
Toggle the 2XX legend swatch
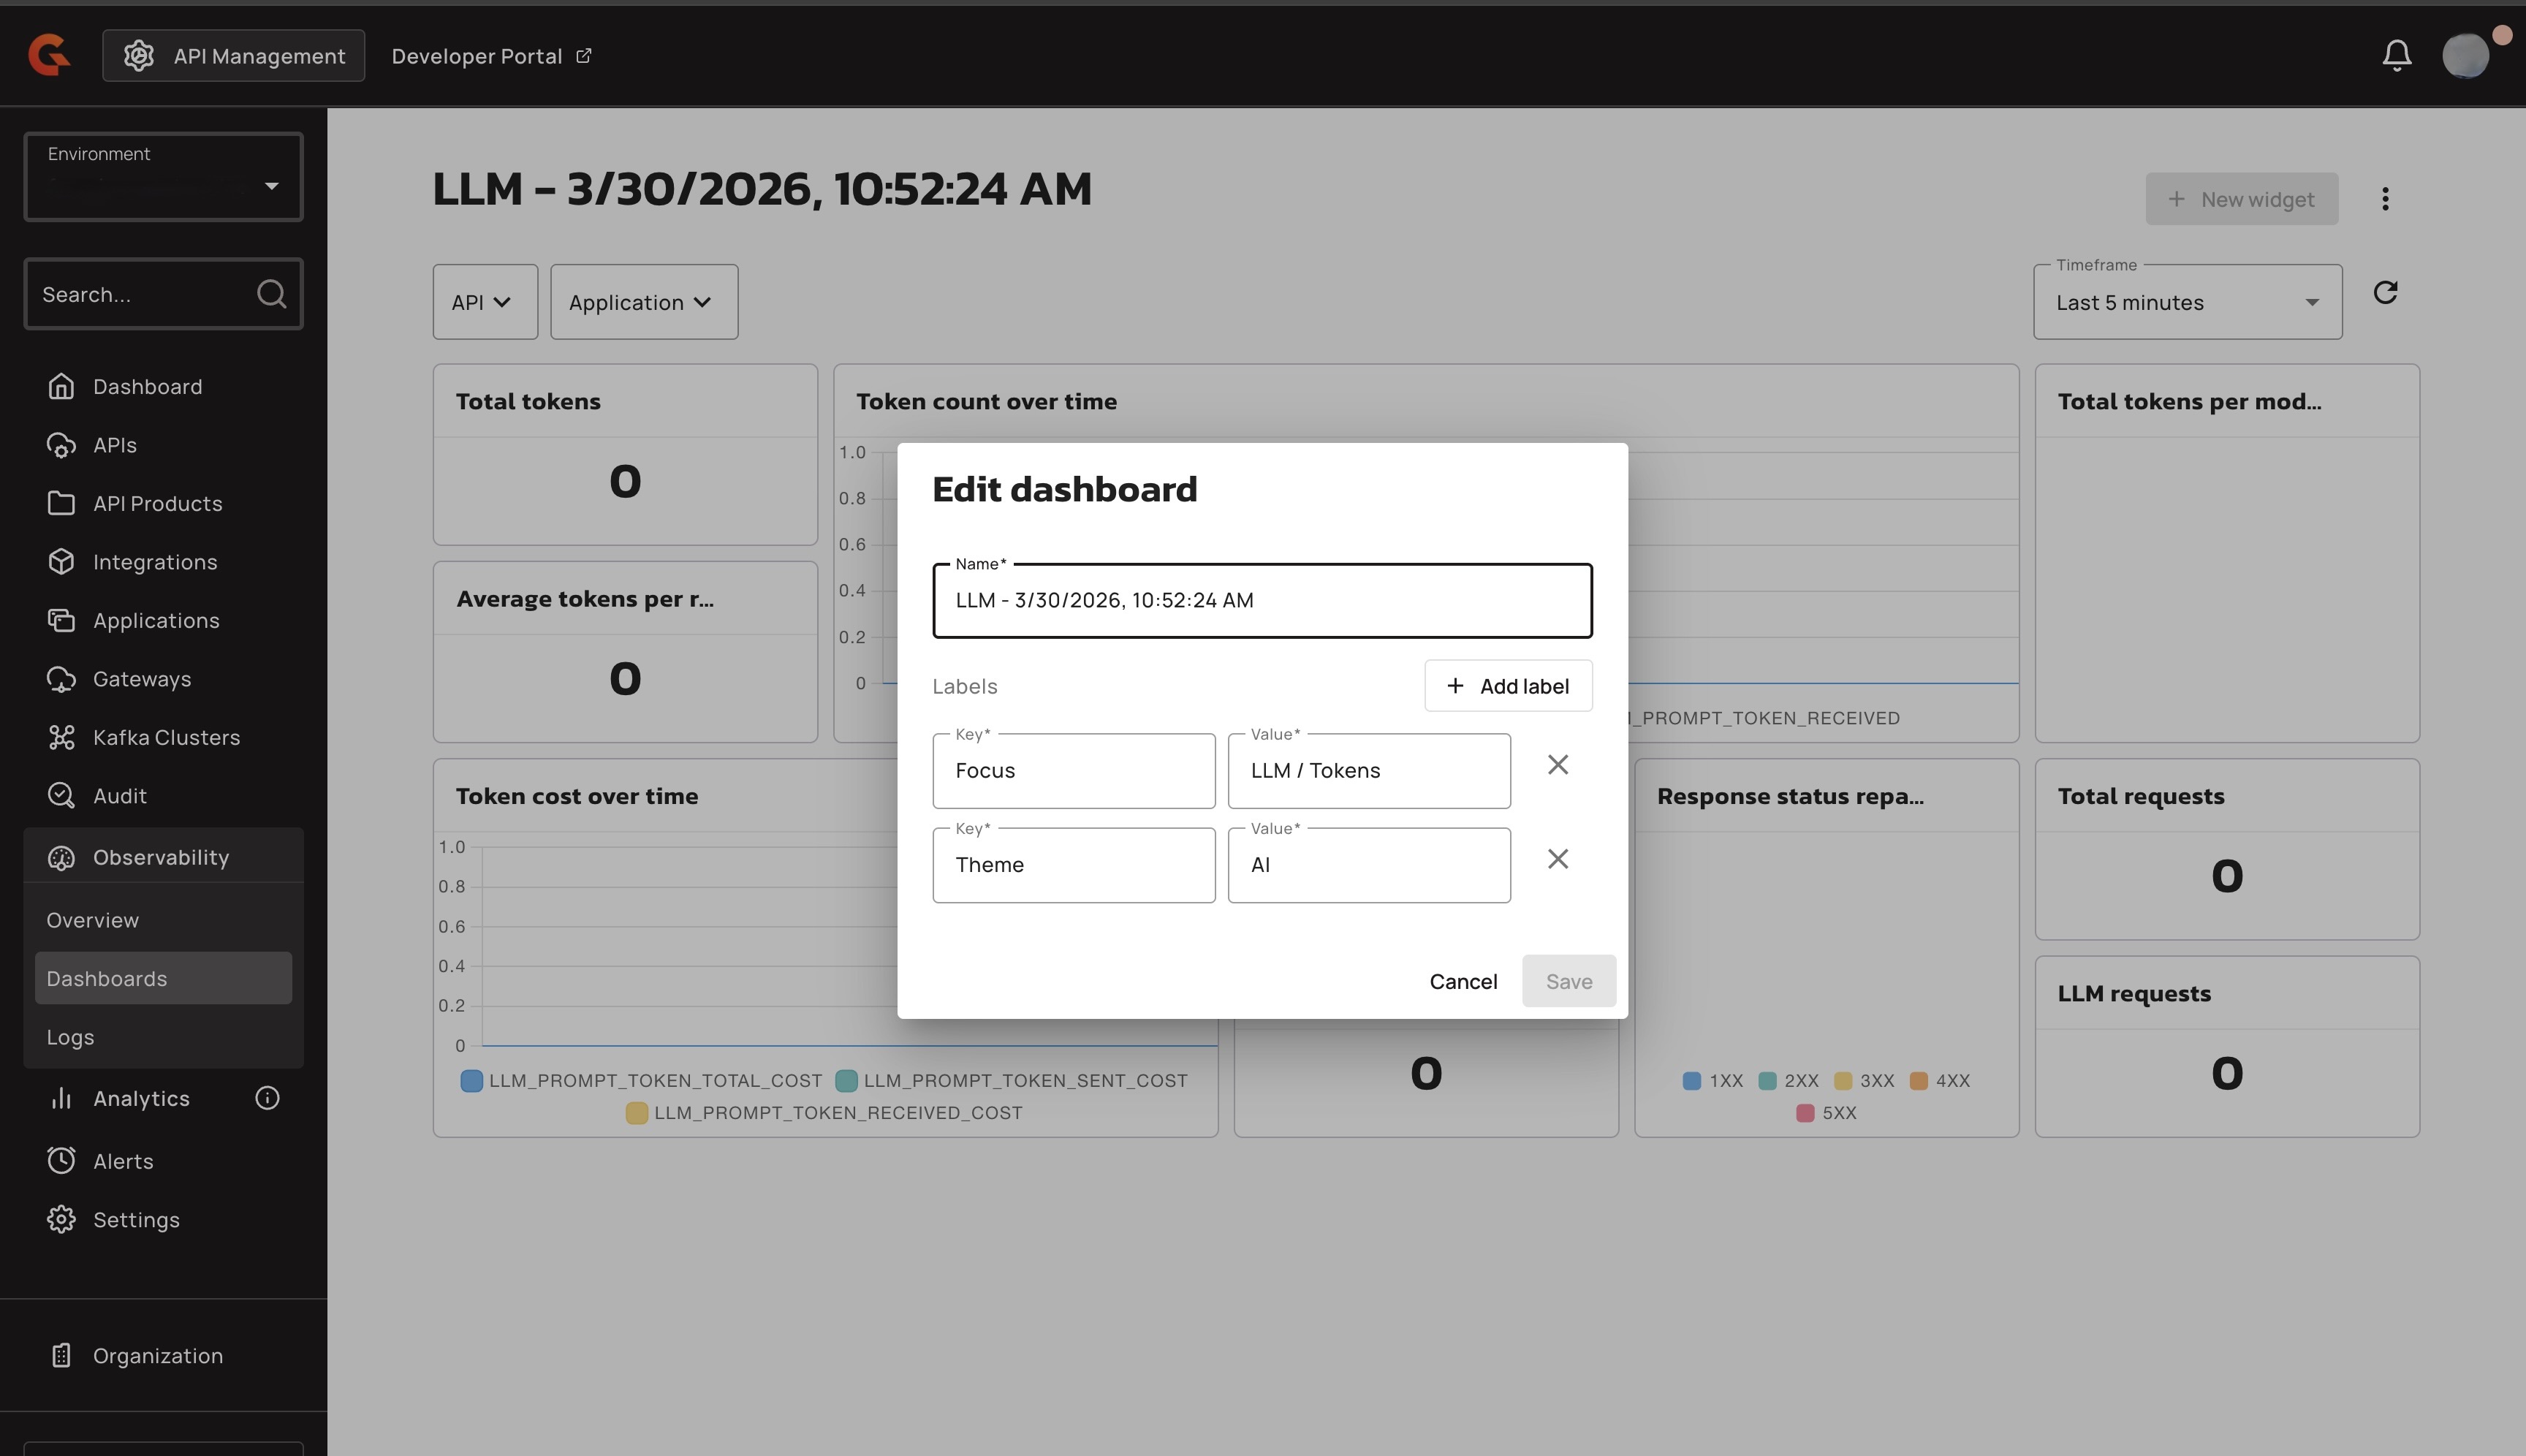coord(1767,1081)
